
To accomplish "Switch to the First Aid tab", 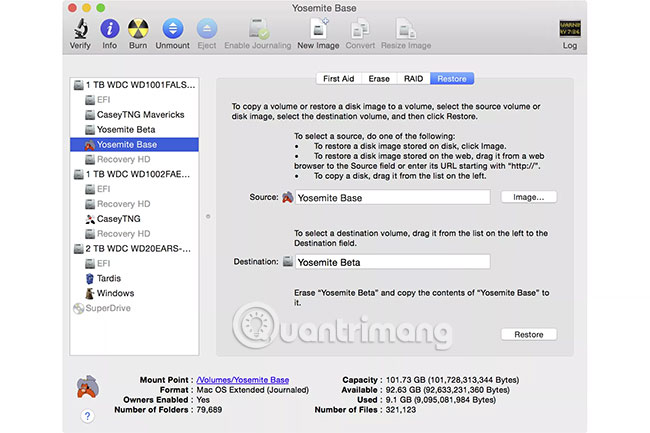I will coord(339,79).
